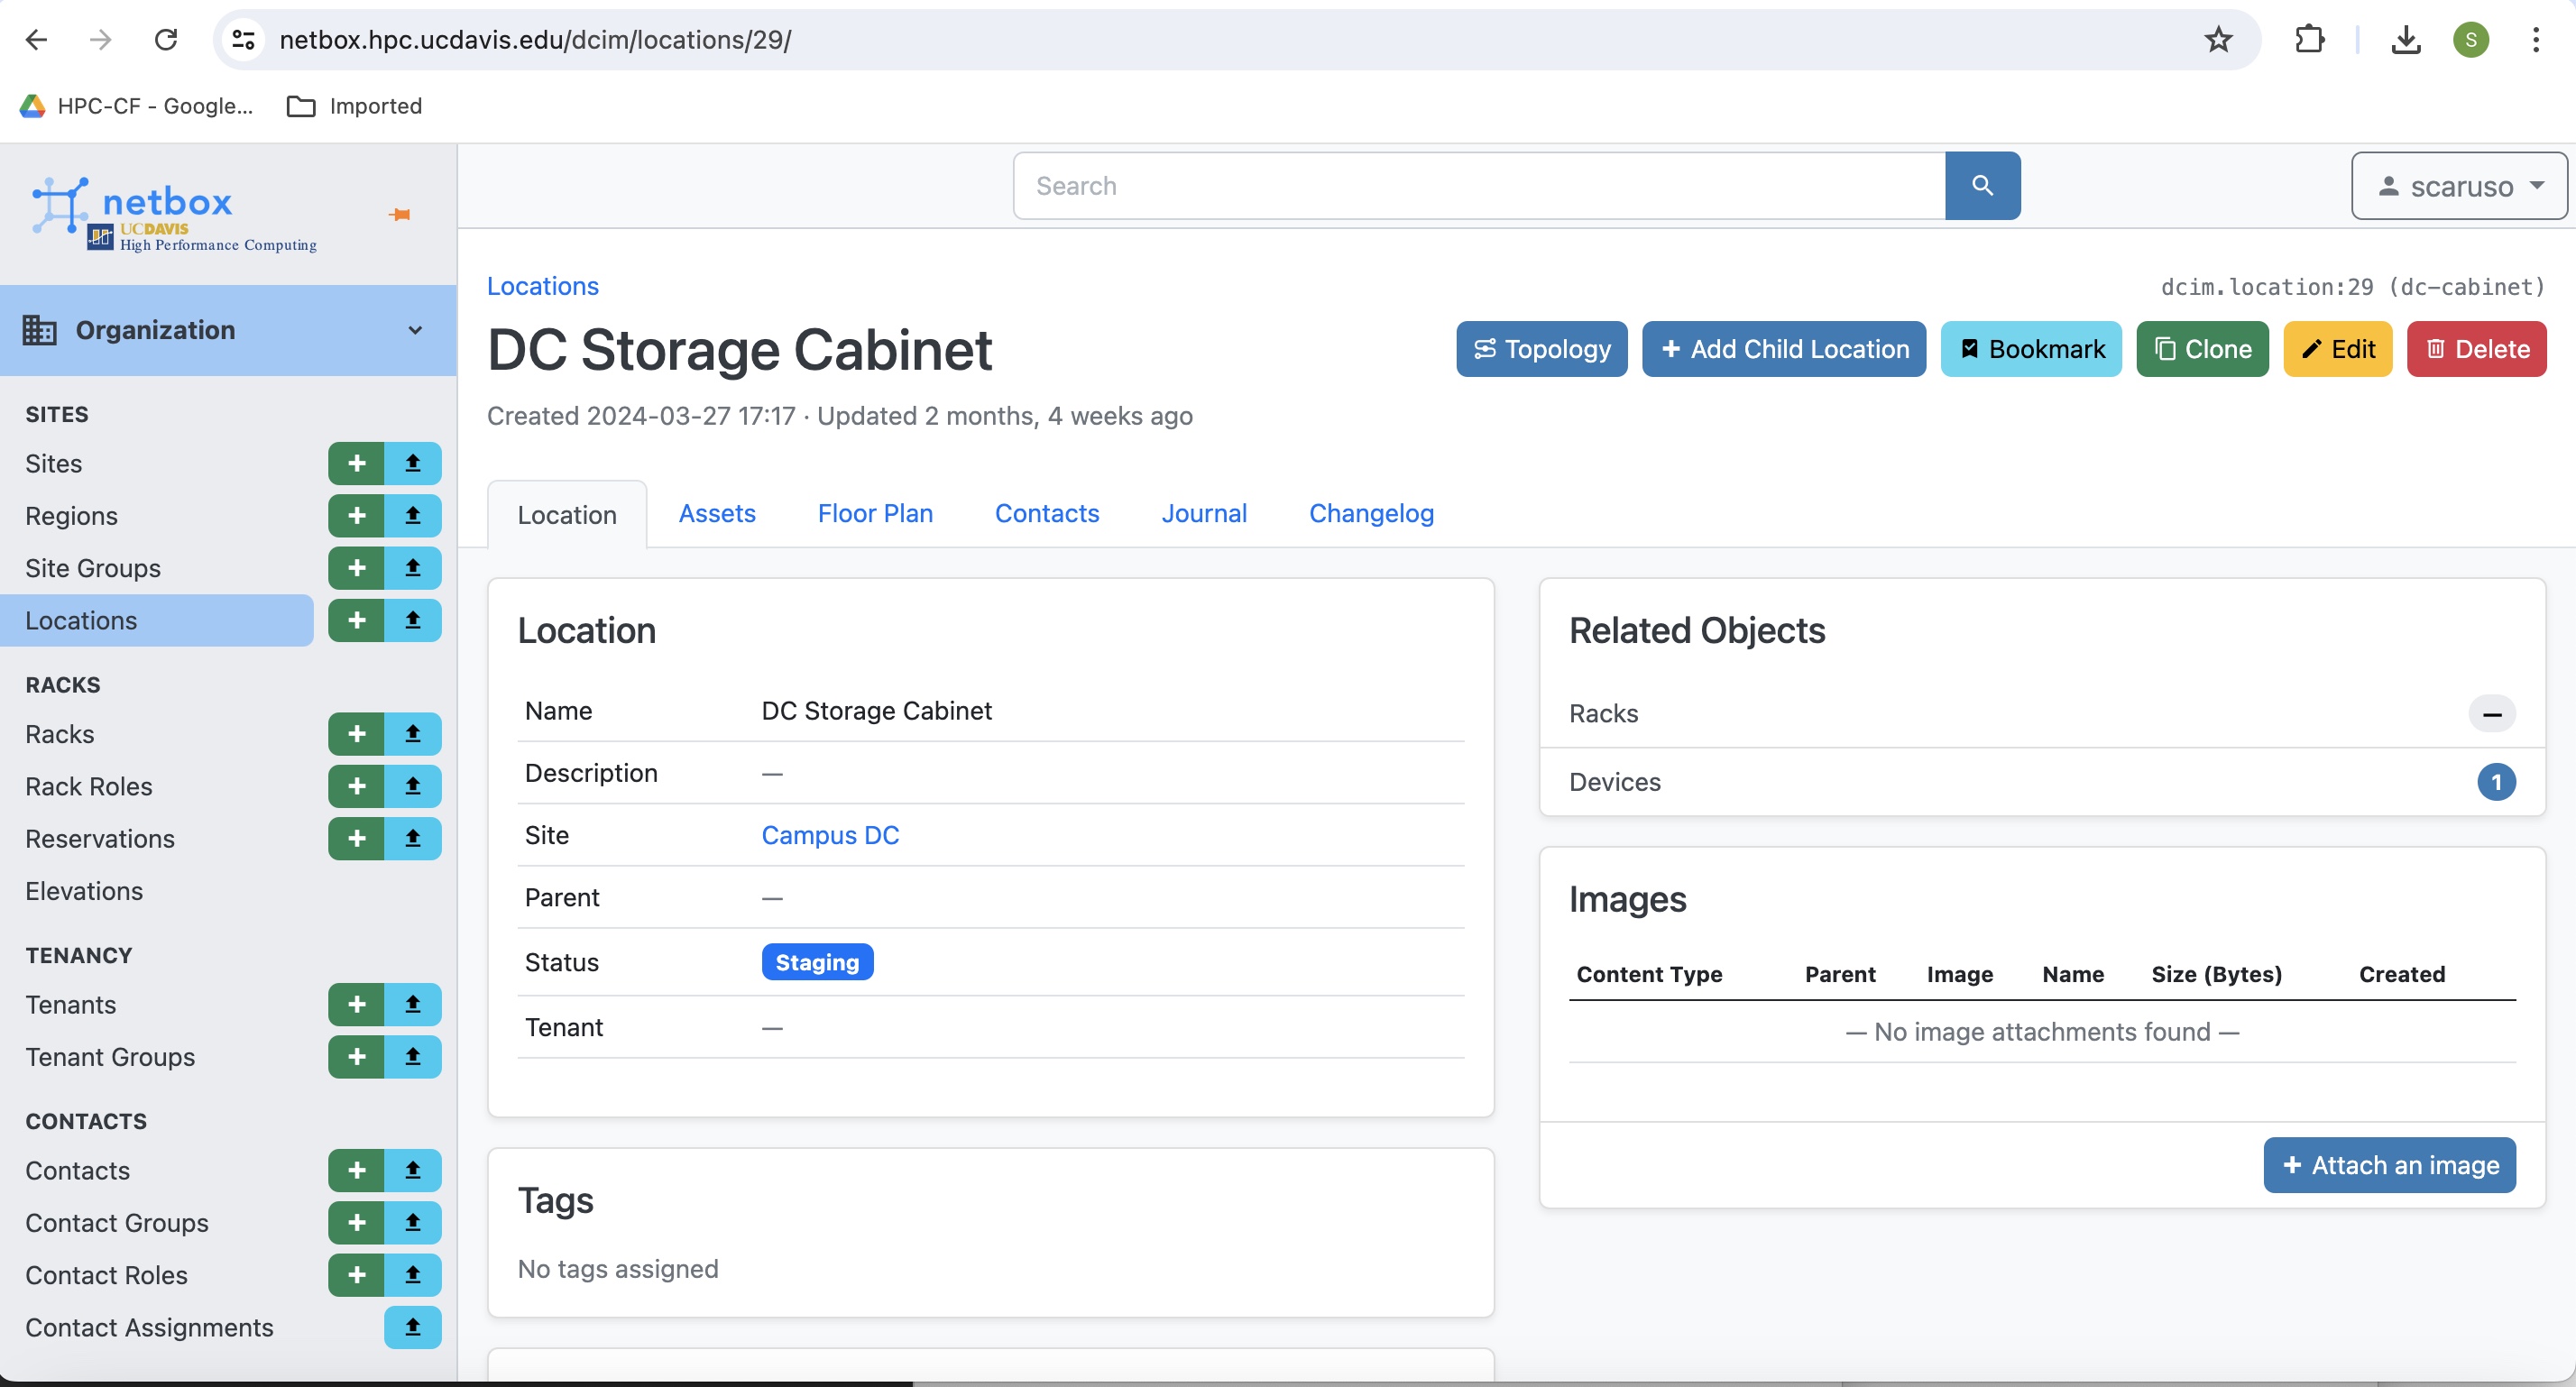Click the Staging status badge

coord(817,962)
